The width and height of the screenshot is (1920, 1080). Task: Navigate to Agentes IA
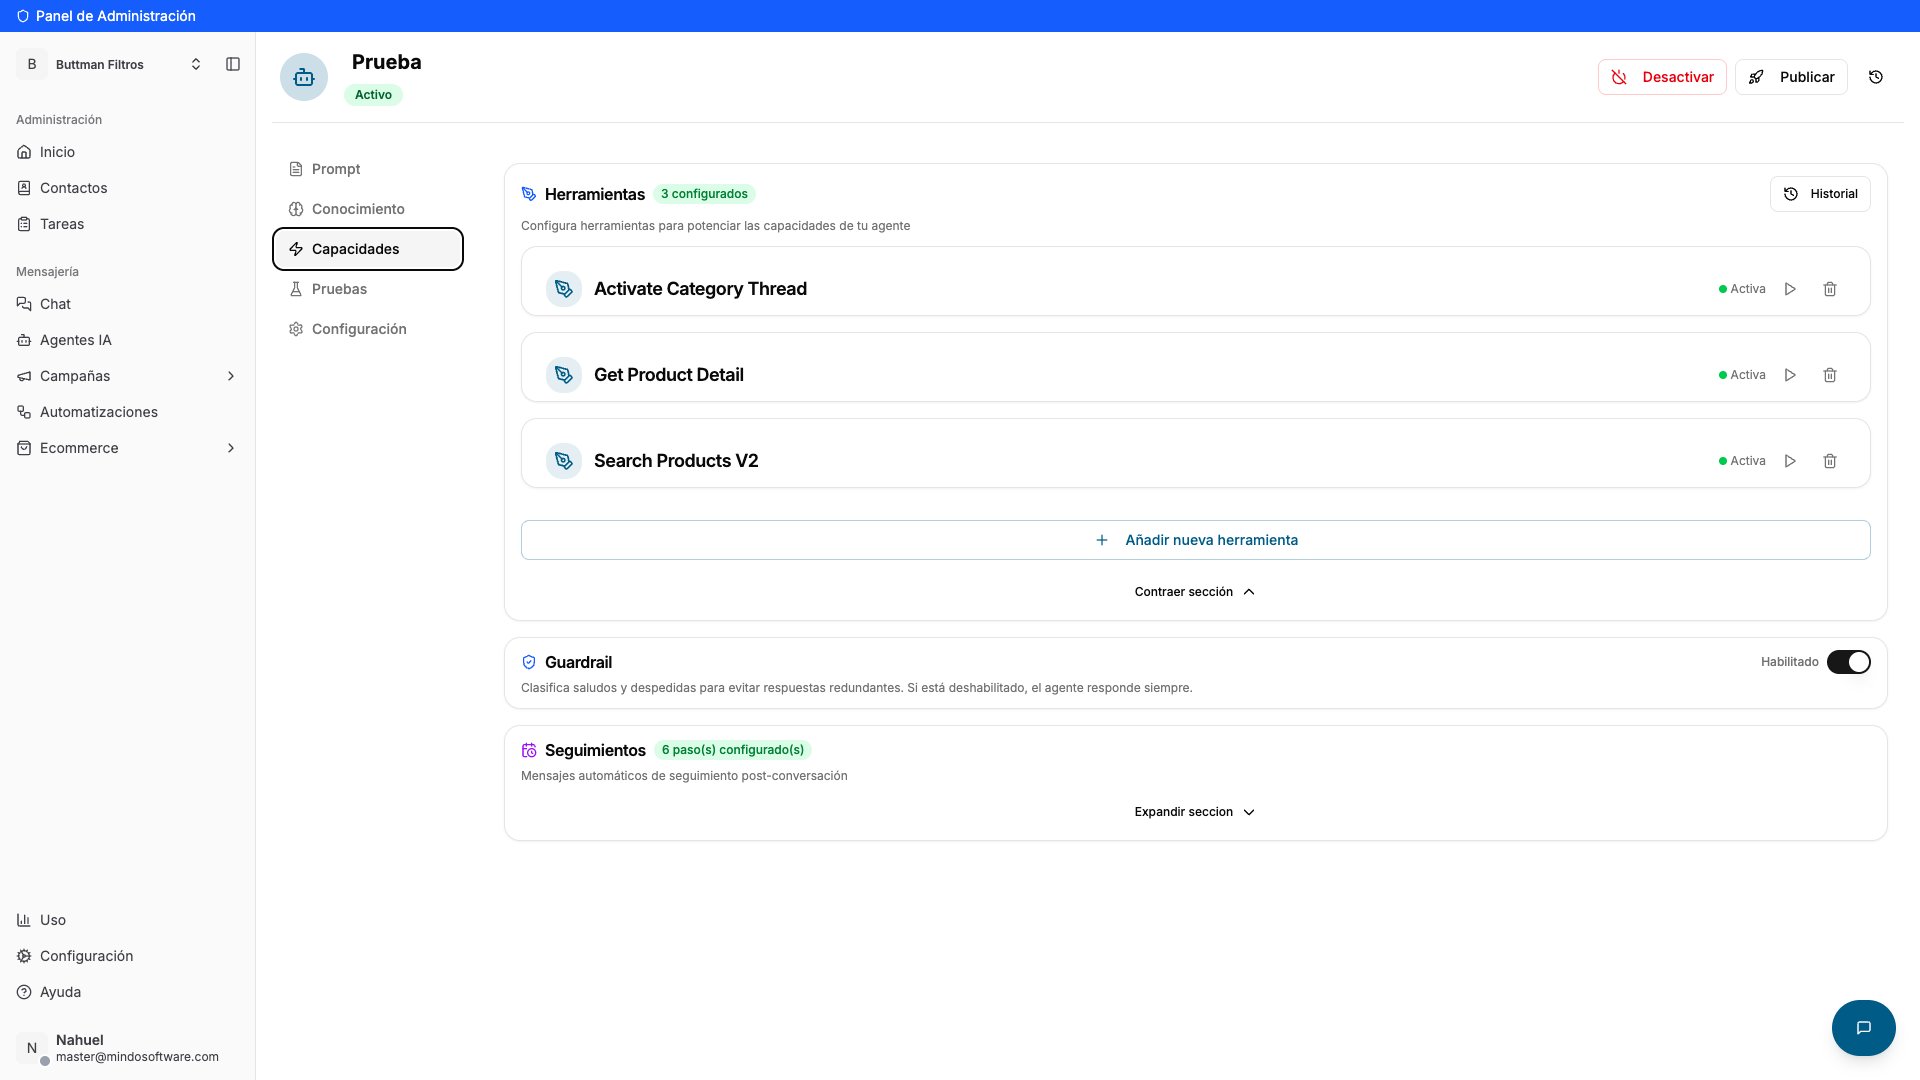click(x=128, y=340)
